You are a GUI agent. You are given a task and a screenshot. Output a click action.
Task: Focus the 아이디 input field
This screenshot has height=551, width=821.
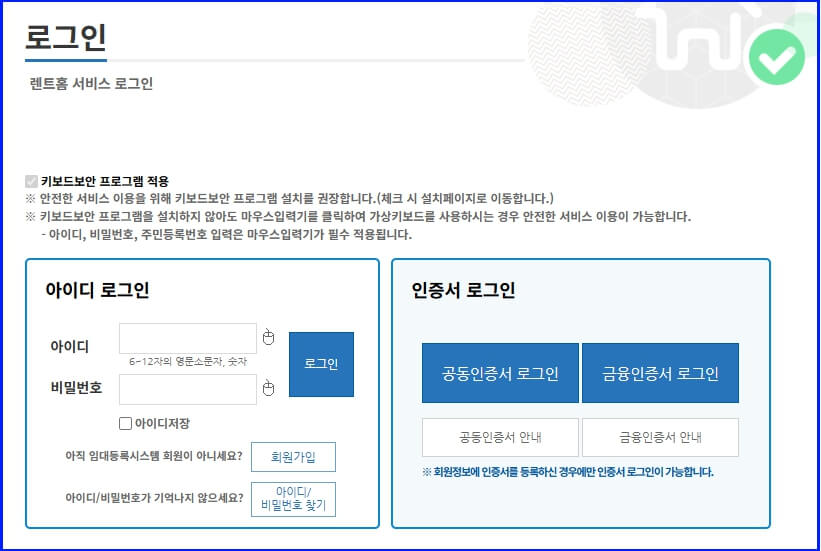188,338
